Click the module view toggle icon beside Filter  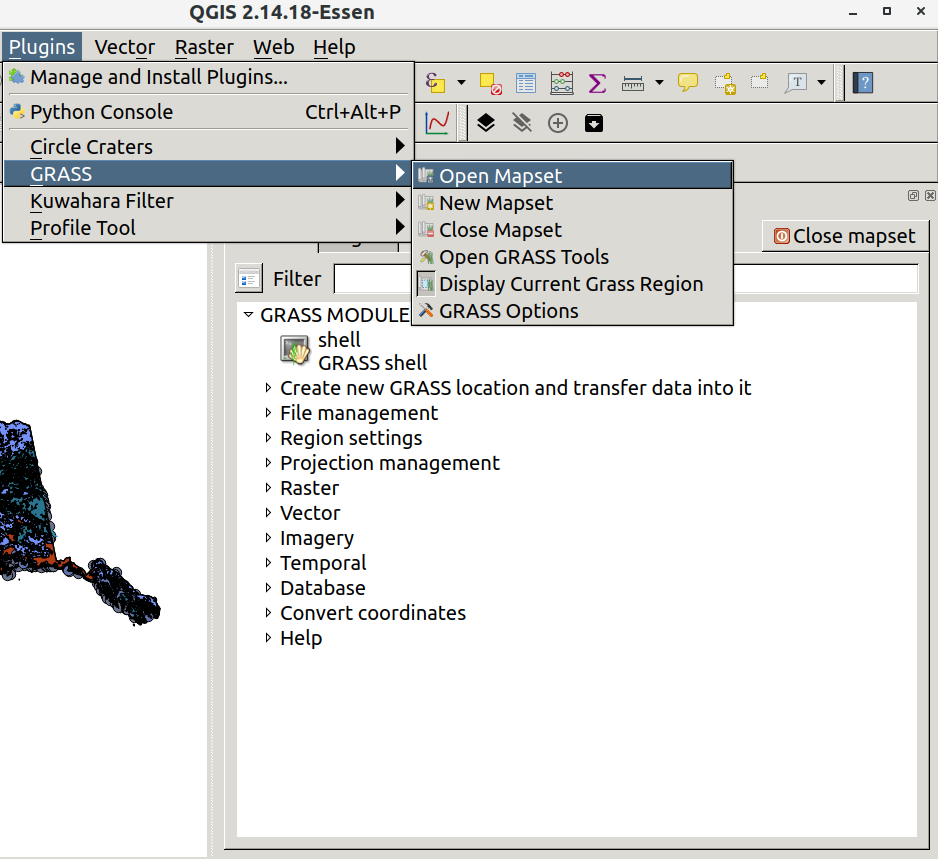click(x=249, y=279)
